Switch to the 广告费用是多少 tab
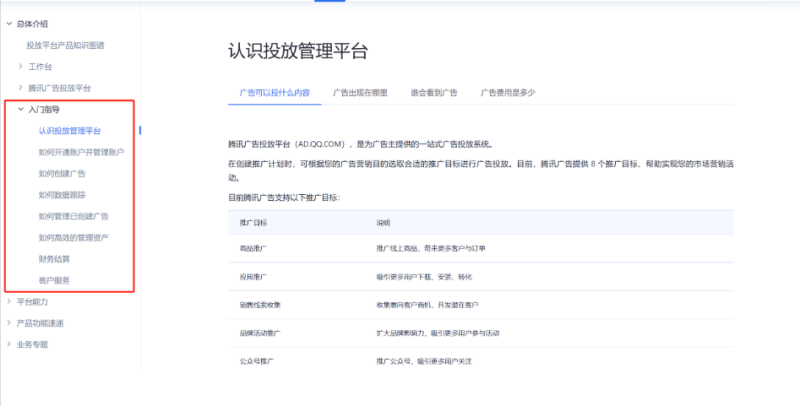Viewport: 800px width, 406px height. pos(508,93)
